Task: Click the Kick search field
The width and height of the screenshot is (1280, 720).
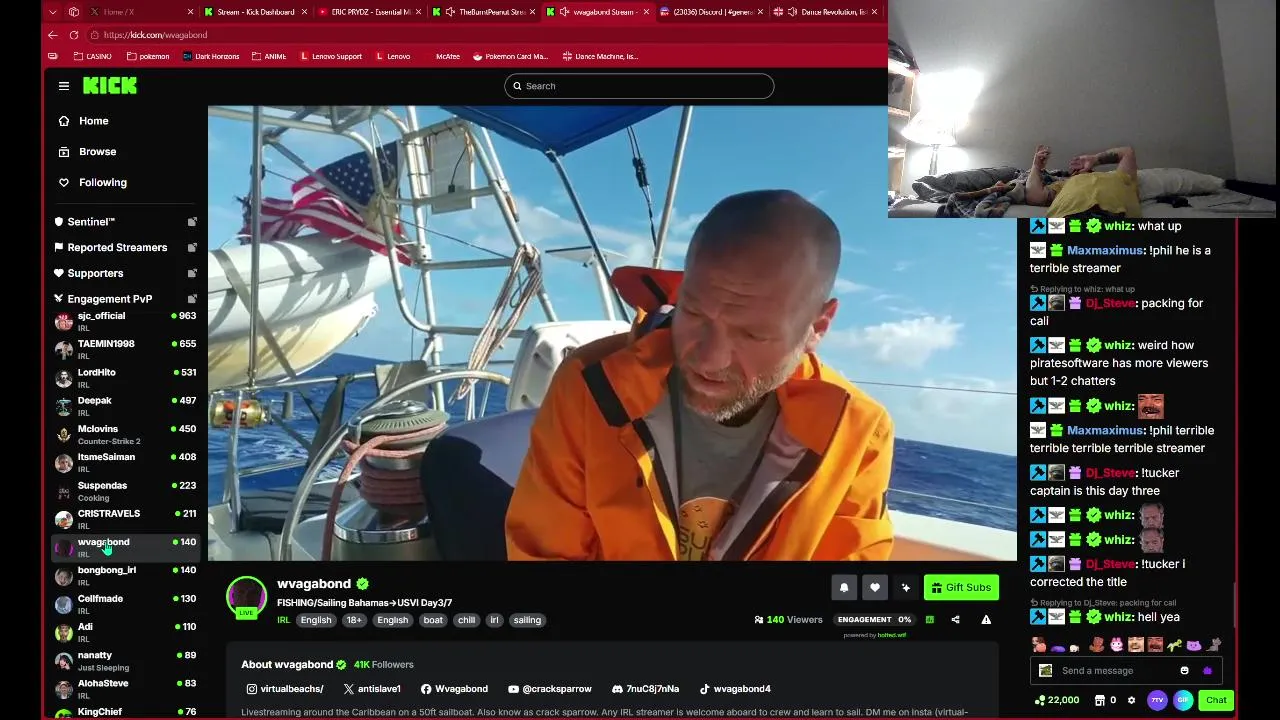Action: (x=639, y=86)
